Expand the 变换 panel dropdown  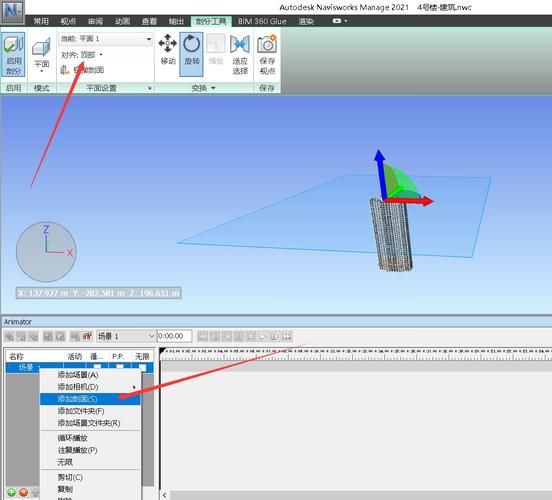(203, 88)
